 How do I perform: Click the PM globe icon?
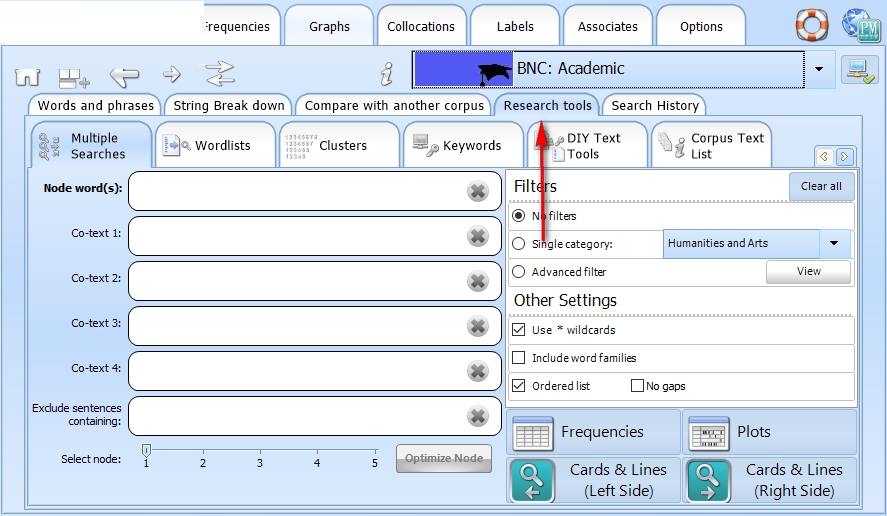tap(860, 25)
